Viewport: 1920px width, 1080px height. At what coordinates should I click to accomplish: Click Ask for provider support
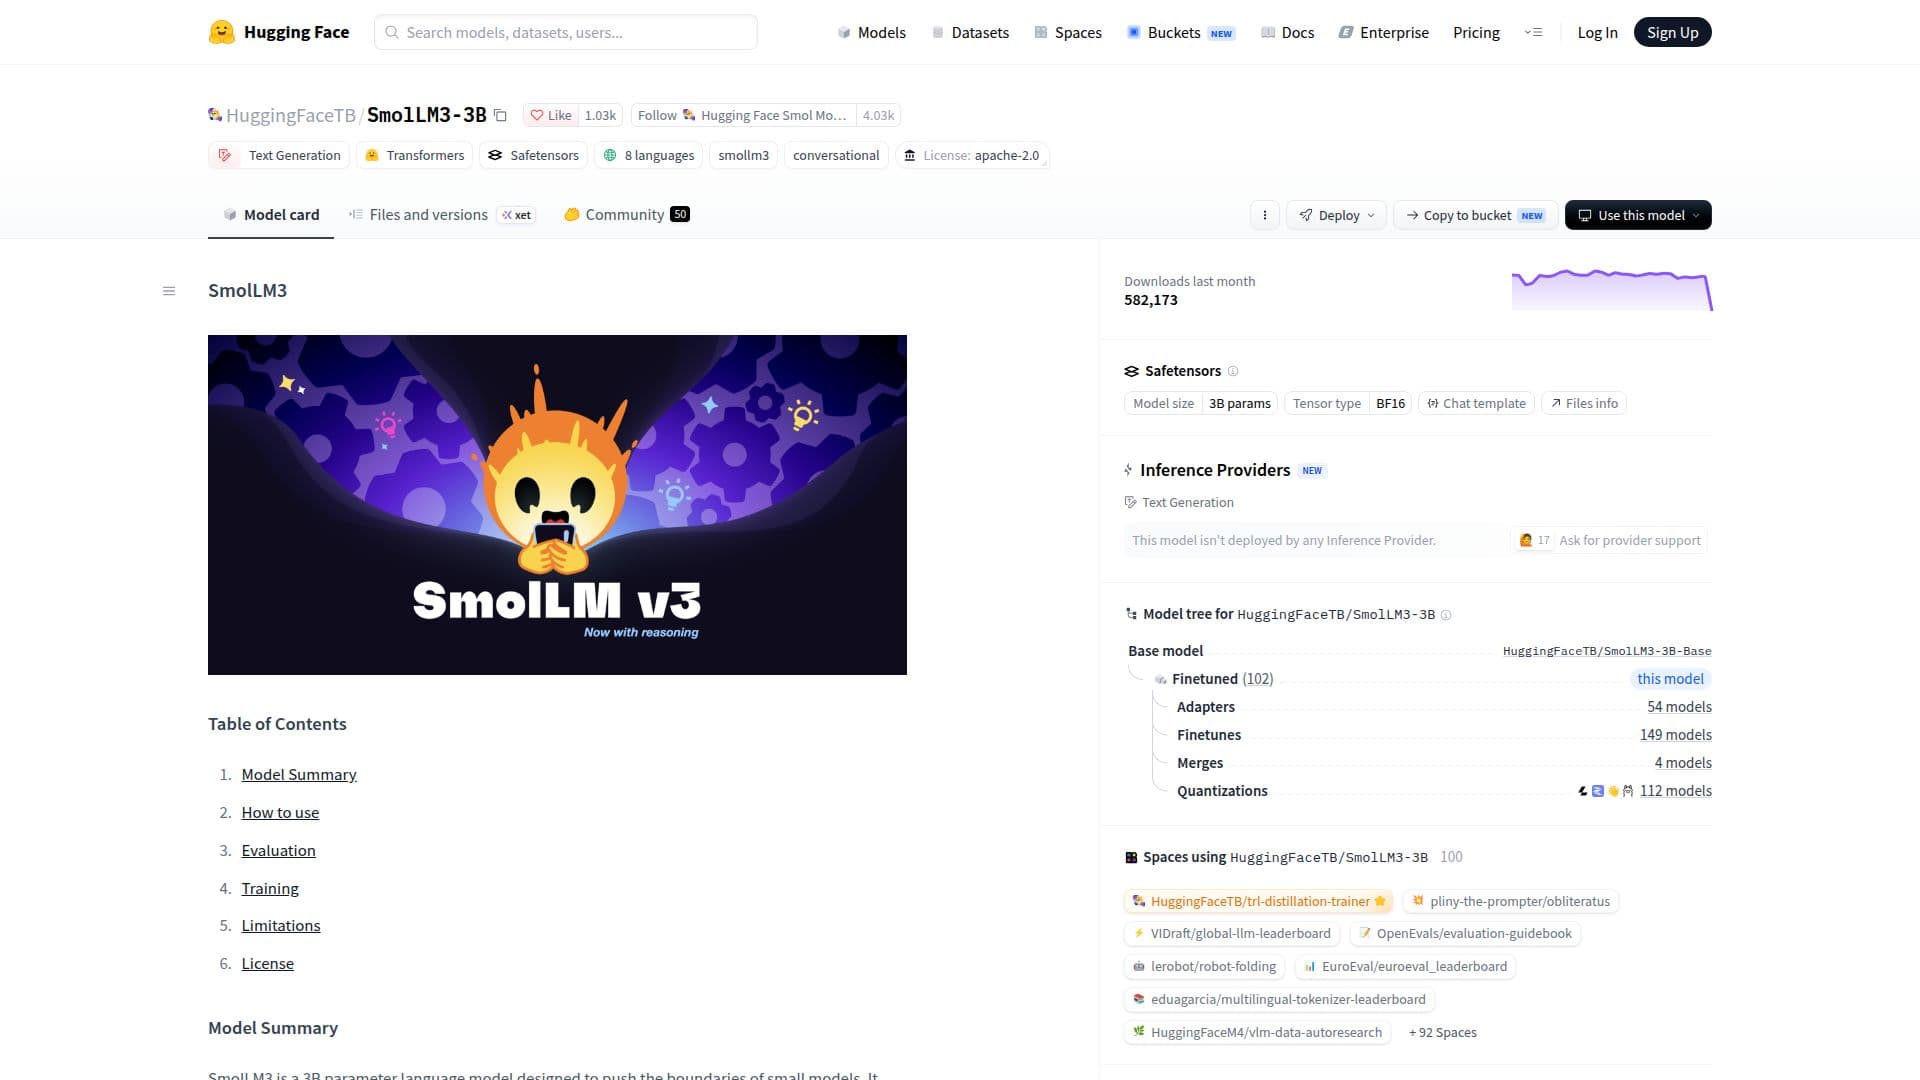point(1609,540)
